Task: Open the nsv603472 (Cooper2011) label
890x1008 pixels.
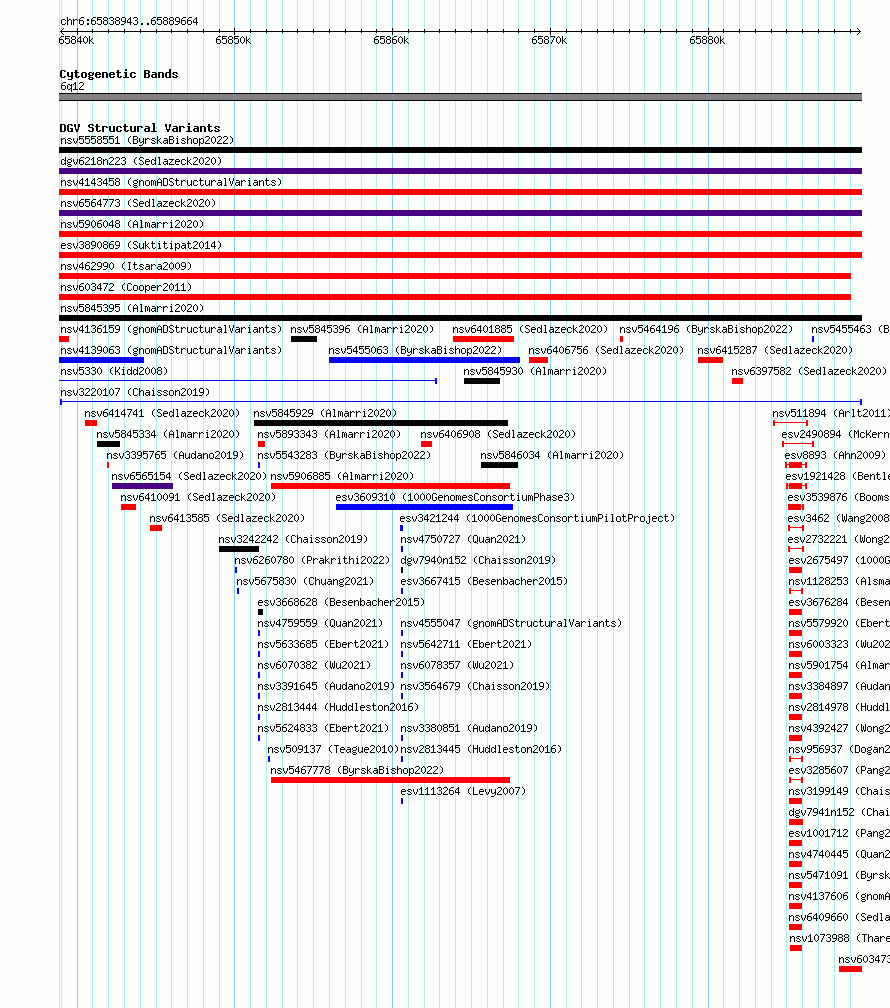Action: 126,287
